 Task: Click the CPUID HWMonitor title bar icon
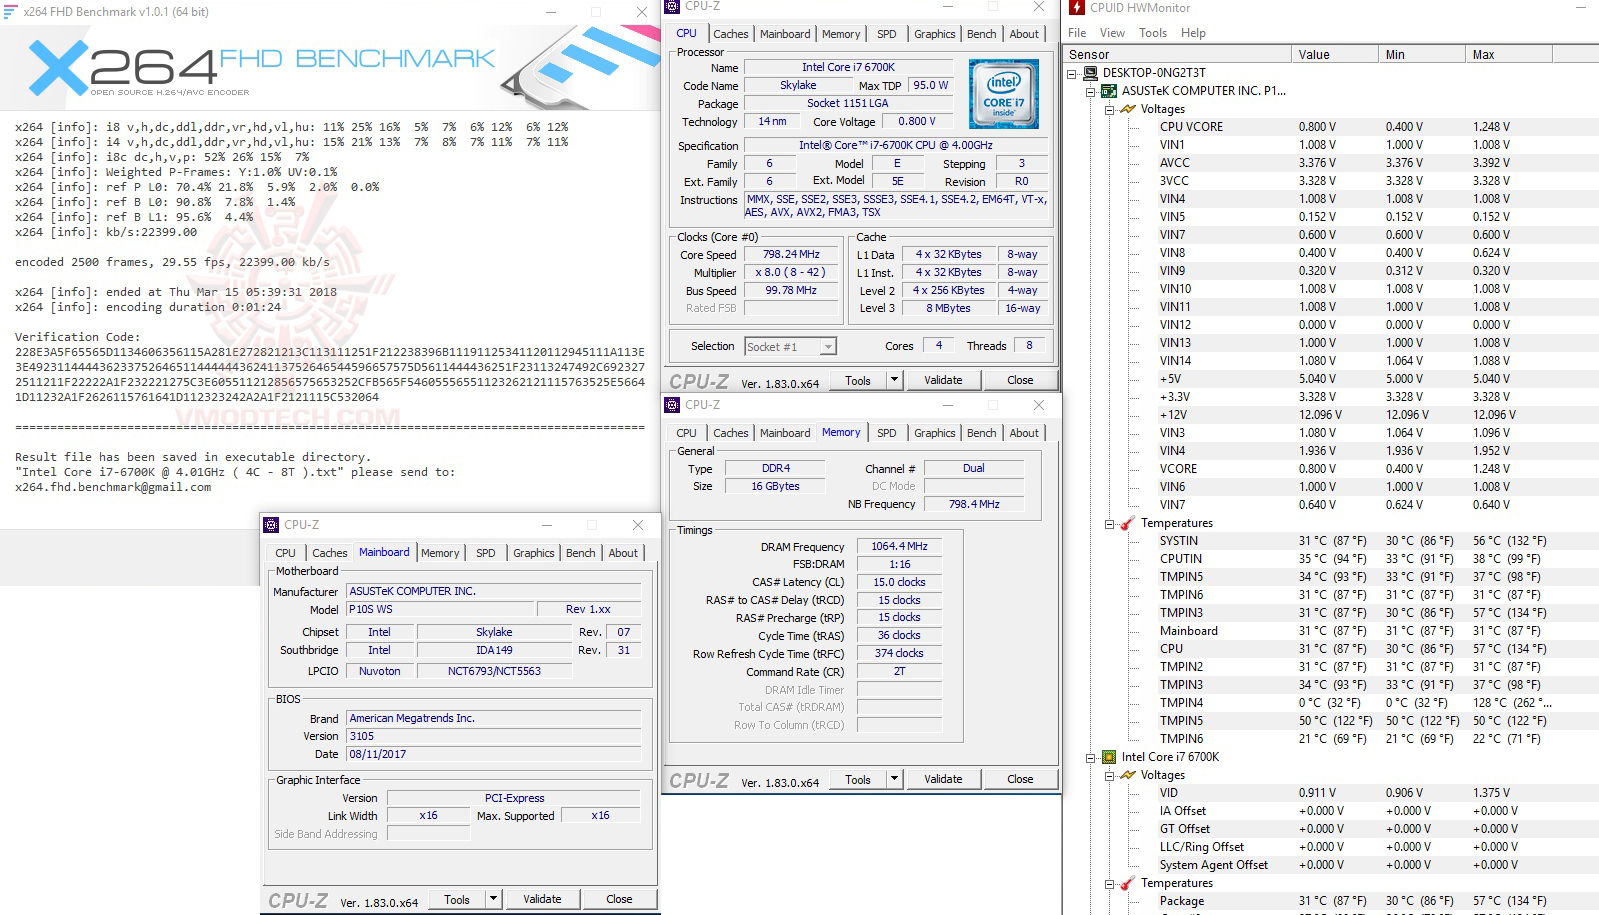pyautogui.click(x=1077, y=7)
